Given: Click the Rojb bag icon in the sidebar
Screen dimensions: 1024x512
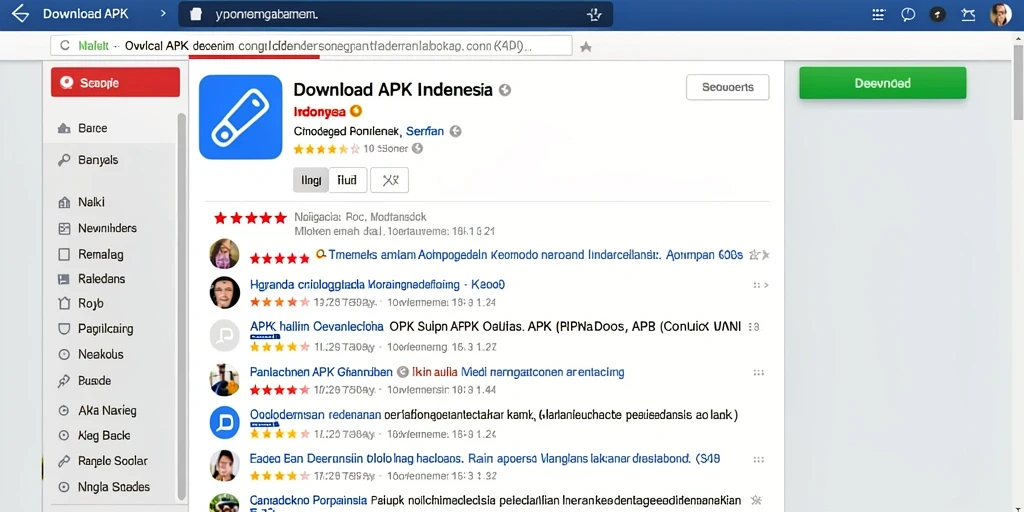Looking at the screenshot, I should tap(64, 304).
